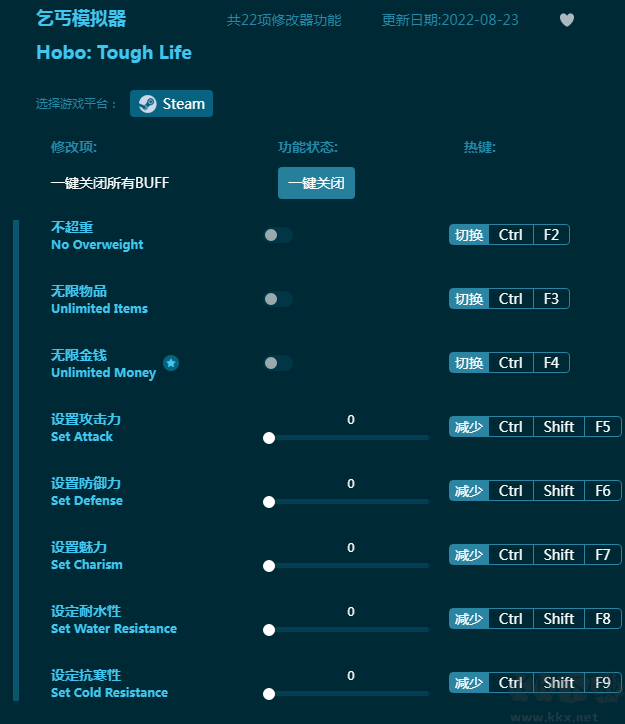The image size is (625, 724).
Task: Adjust the Set Attack slider handle
Action: click(269, 438)
